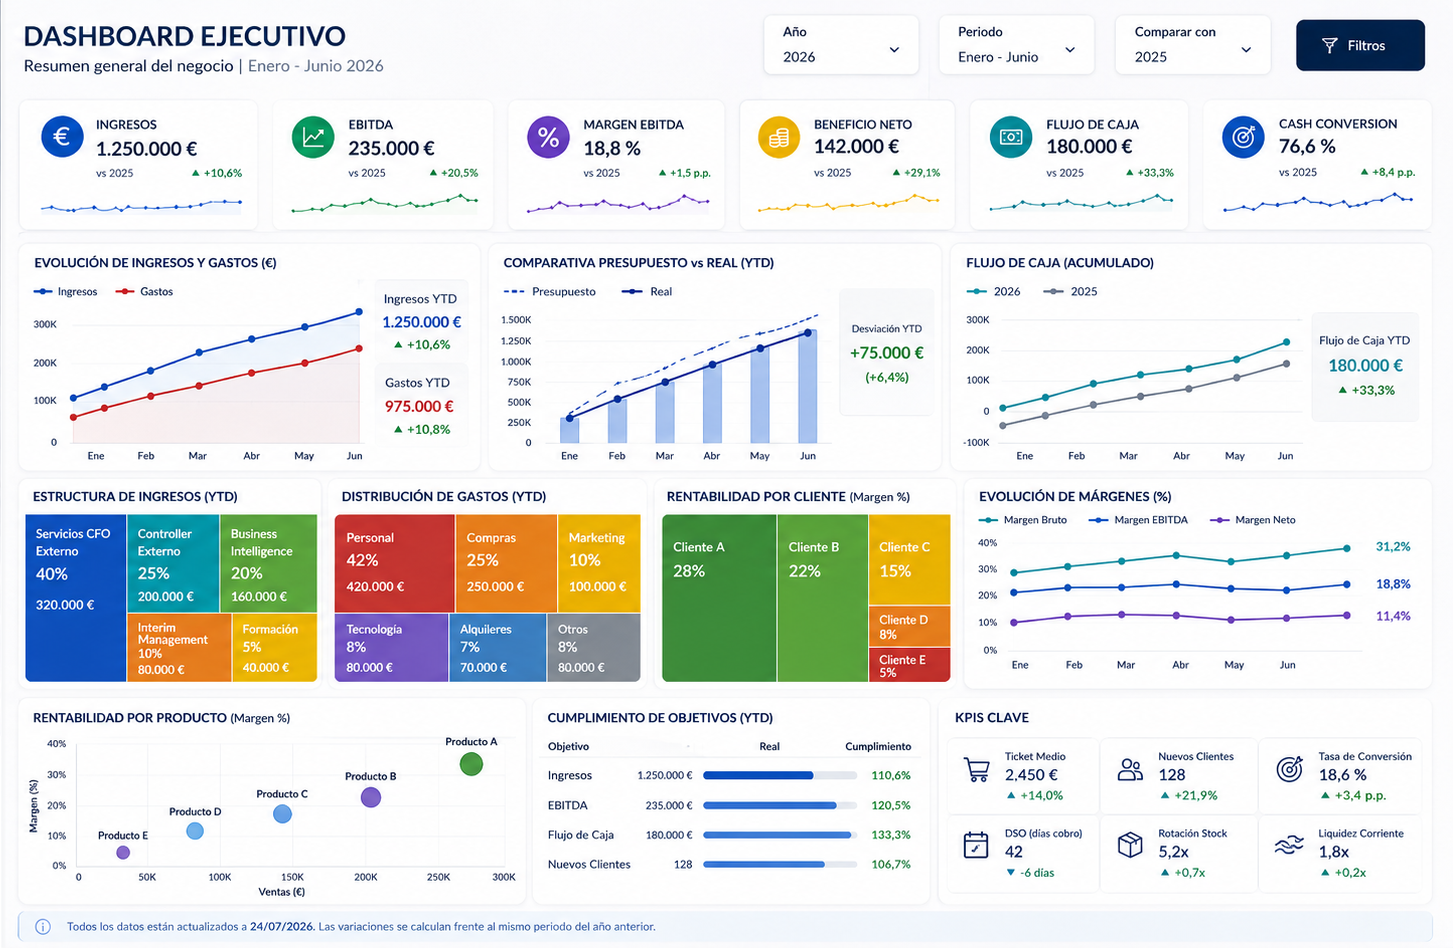Open the Periodo Enero - Junio dropdown
This screenshot has width=1453, height=948.
click(1017, 45)
